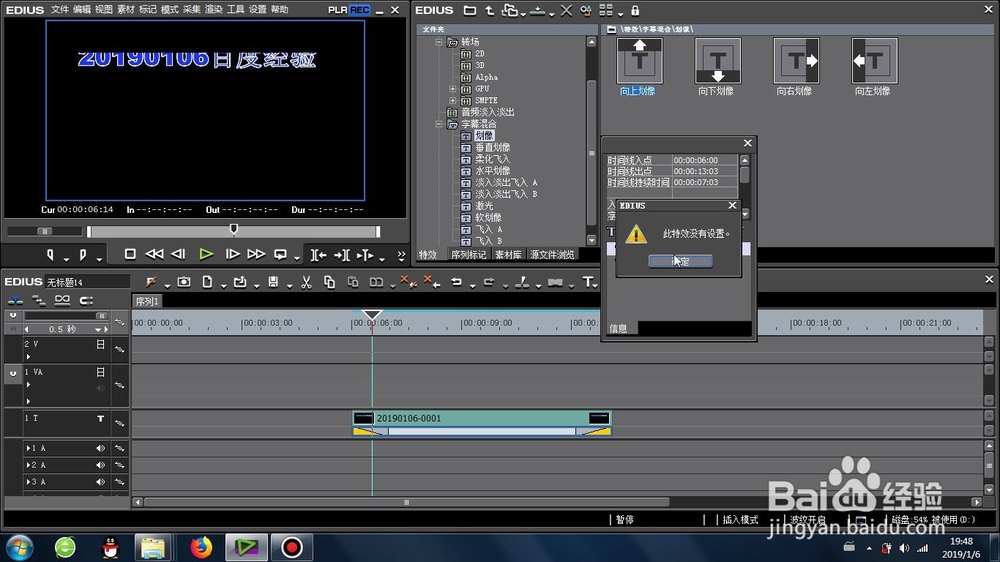The image size is (1000, 562).
Task: Click the Add cut point icon
Action: pos(522,282)
